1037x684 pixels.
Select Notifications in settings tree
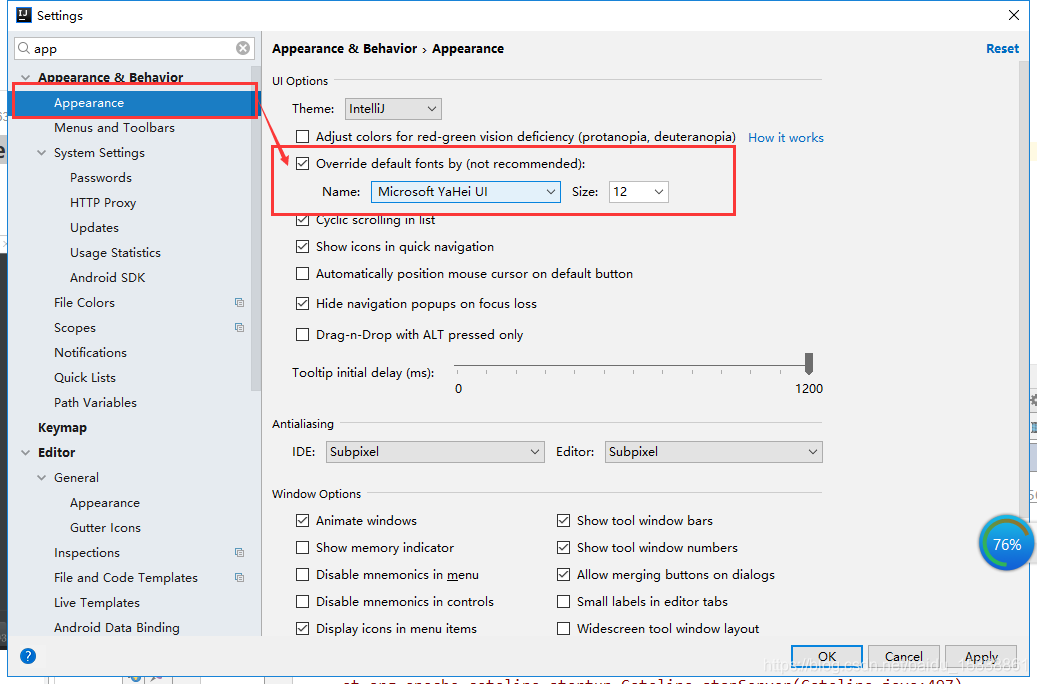click(90, 353)
